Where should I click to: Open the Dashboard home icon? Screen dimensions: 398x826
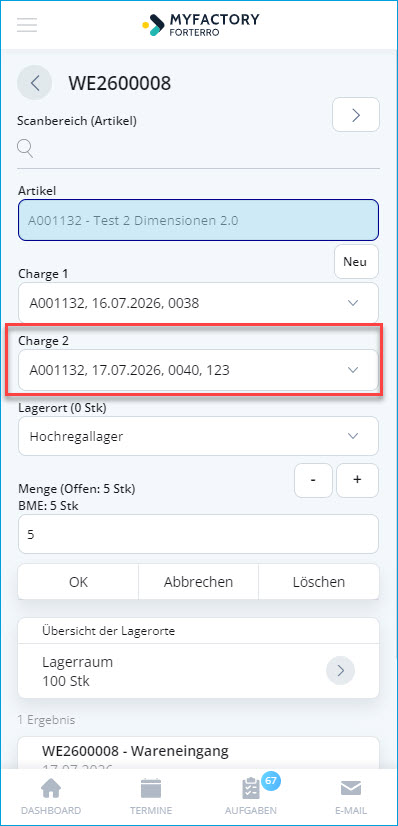coord(51,789)
